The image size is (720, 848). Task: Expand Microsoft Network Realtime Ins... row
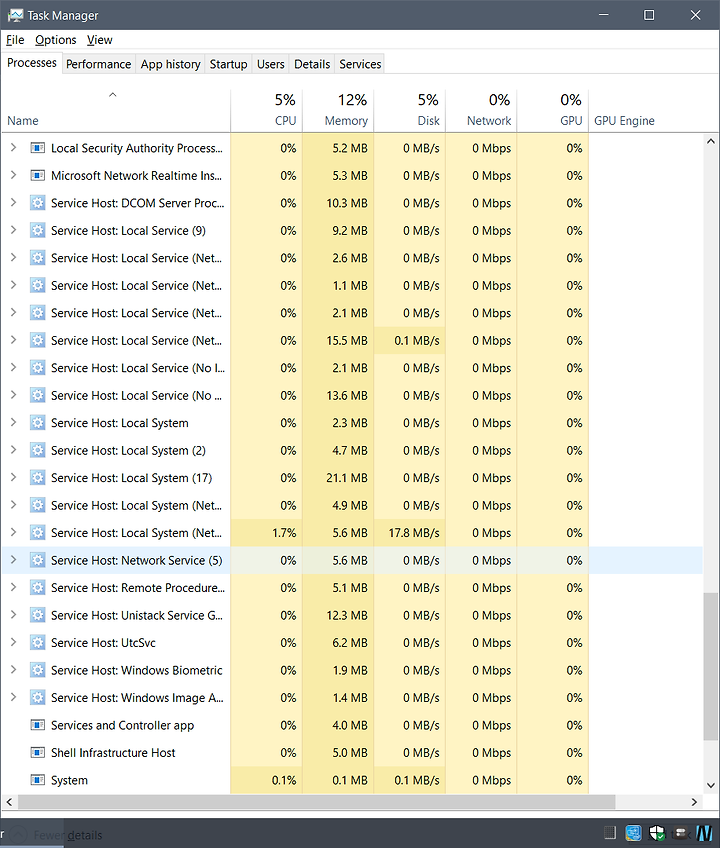coord(14,175)
